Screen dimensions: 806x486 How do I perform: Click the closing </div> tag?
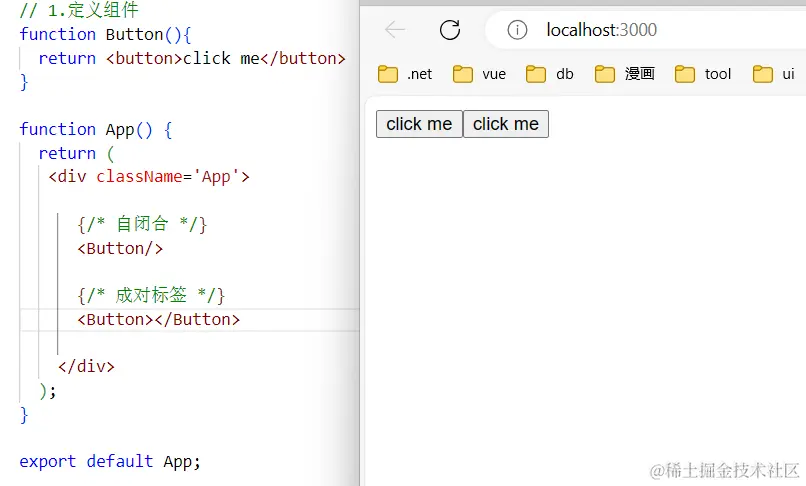[x=86, y=366]
